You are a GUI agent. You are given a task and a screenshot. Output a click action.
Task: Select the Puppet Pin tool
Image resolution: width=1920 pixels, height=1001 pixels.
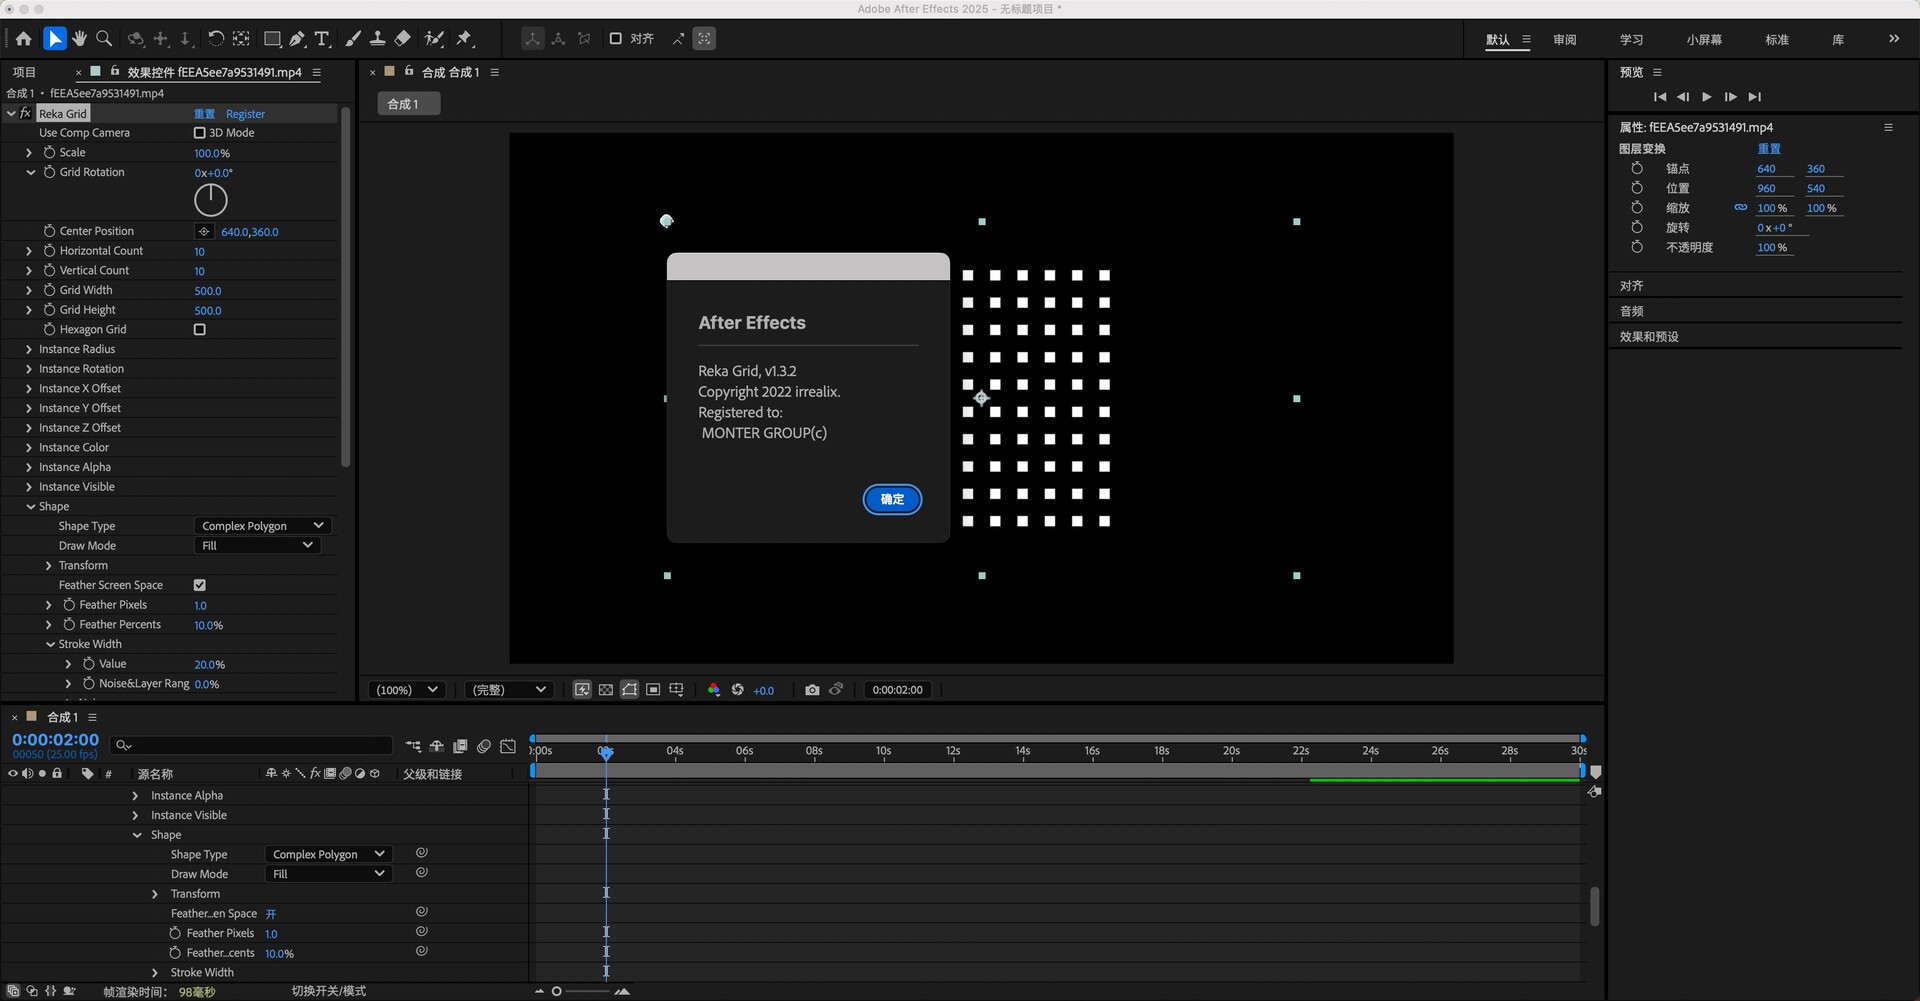pyautogui.click(x=464, y=39)
